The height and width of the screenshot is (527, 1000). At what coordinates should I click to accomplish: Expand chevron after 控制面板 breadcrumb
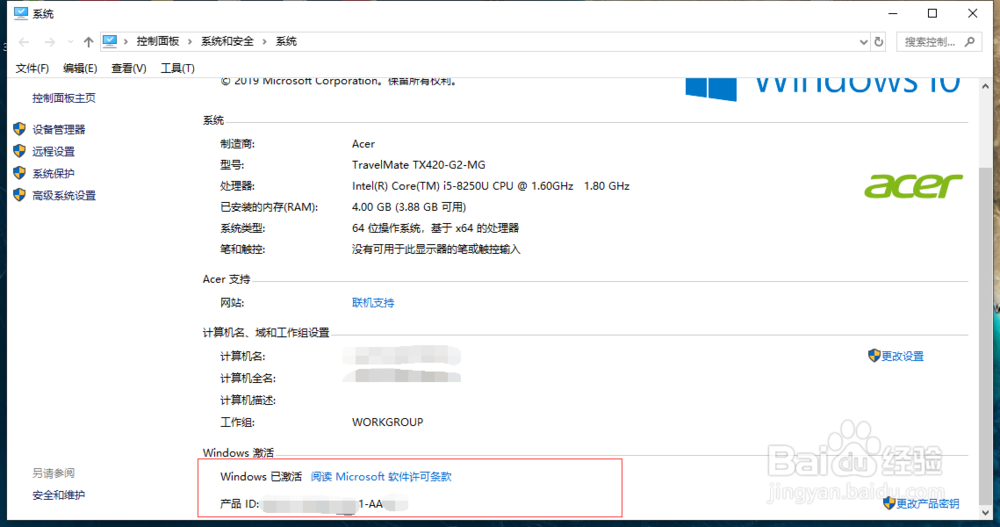(189, 41)
